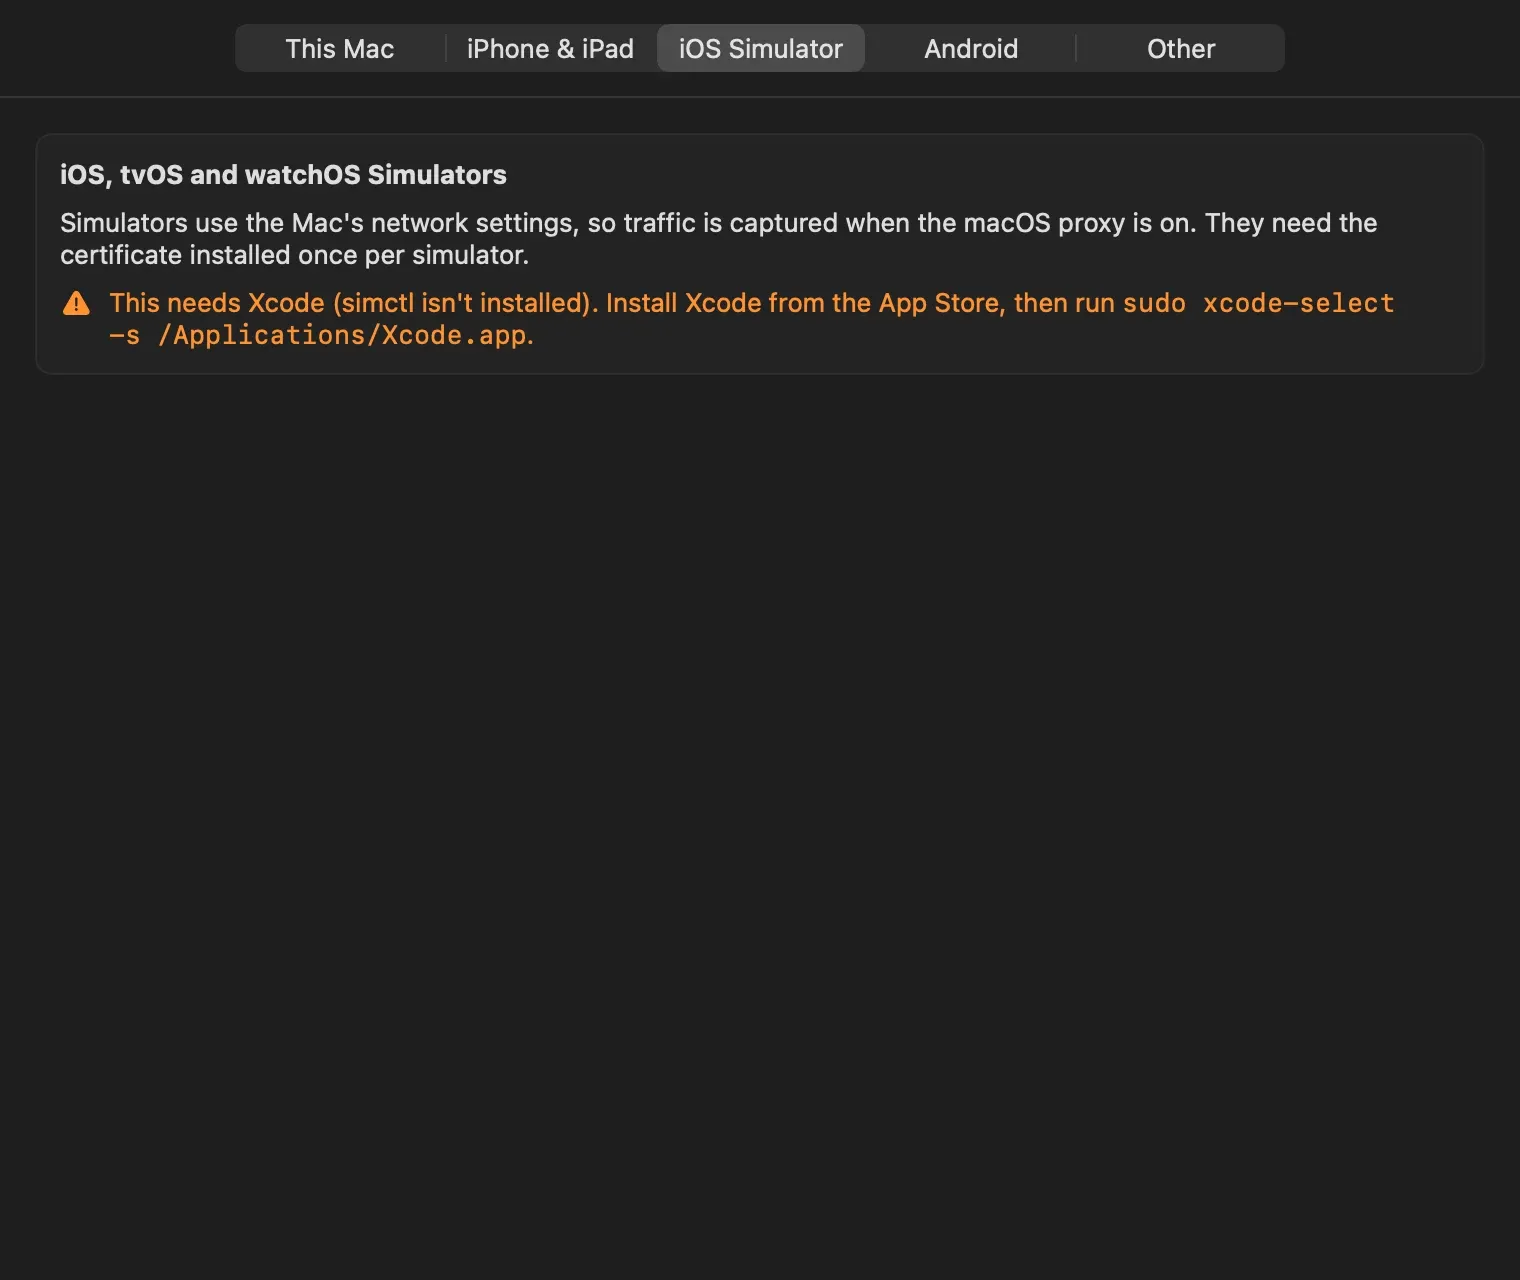Open the iPhone & iPad tab
The width and height of the screenshot is (1520, 1280).
[550, 49]
